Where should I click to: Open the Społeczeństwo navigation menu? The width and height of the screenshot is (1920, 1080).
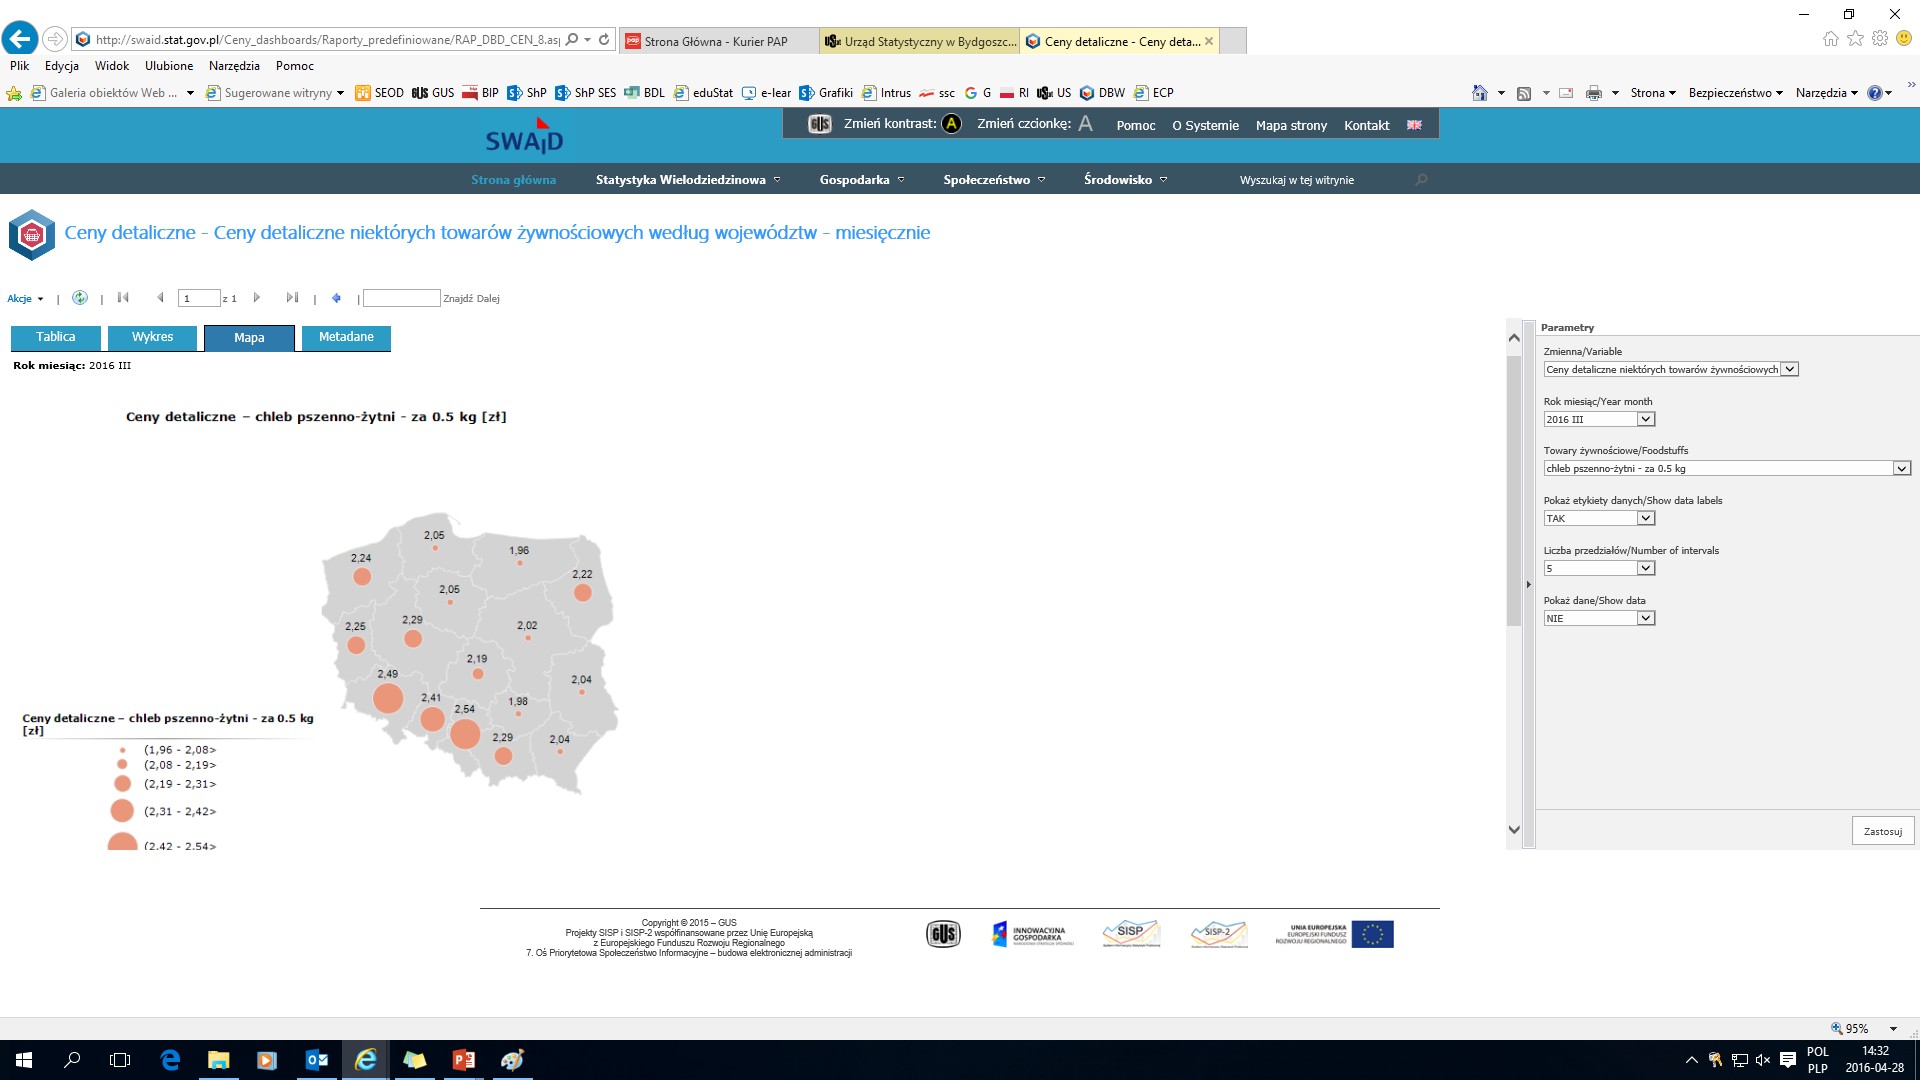(x=994, y=180)
